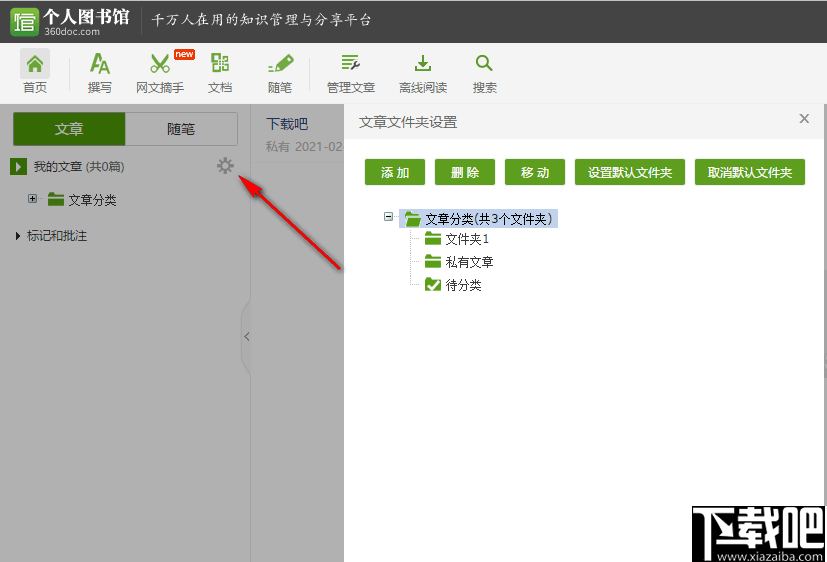Viewport: 827px width, 562px height.
Task: Click the 文章分类 folder icon in sidebar
Action: tap(55, 199)
